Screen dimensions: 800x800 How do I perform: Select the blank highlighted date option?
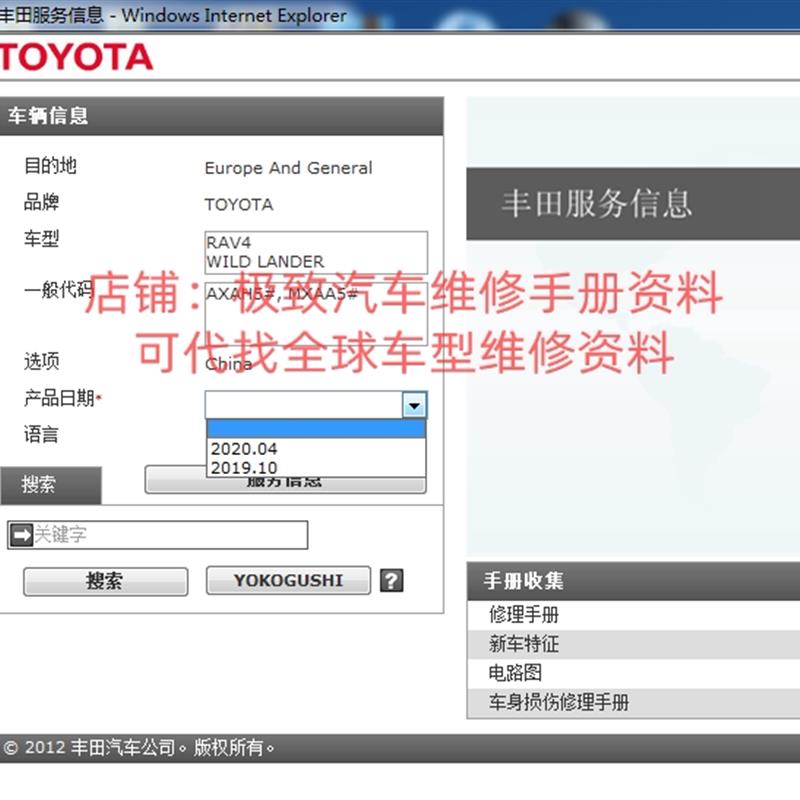(x=316, y=429)
